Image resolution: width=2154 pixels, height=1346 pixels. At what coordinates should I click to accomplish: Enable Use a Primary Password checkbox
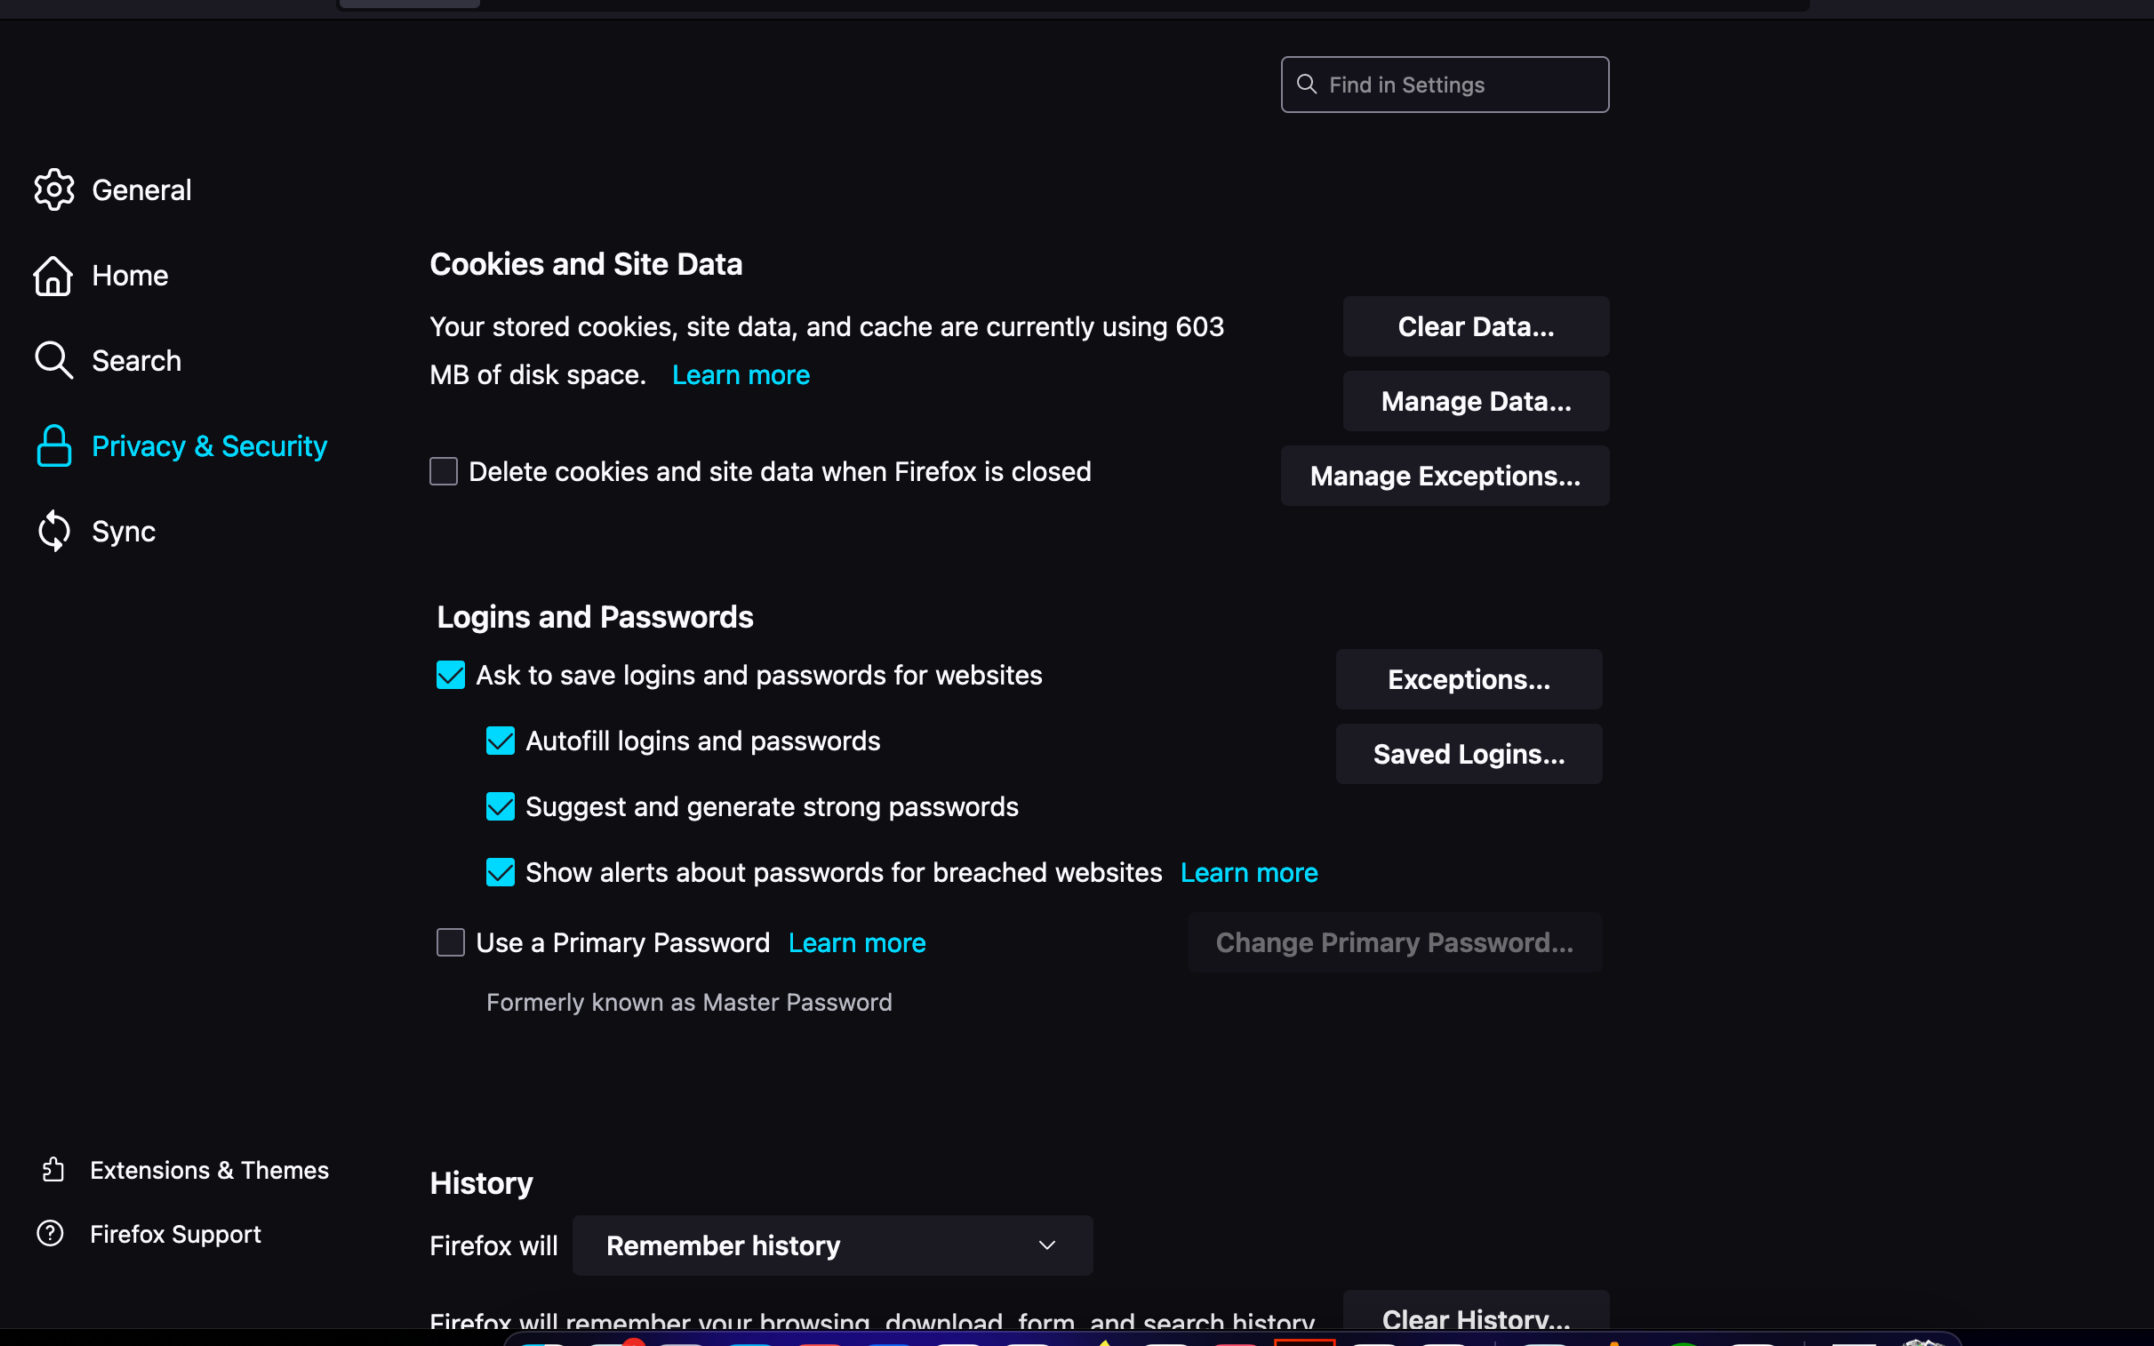[x=451, y=942]
